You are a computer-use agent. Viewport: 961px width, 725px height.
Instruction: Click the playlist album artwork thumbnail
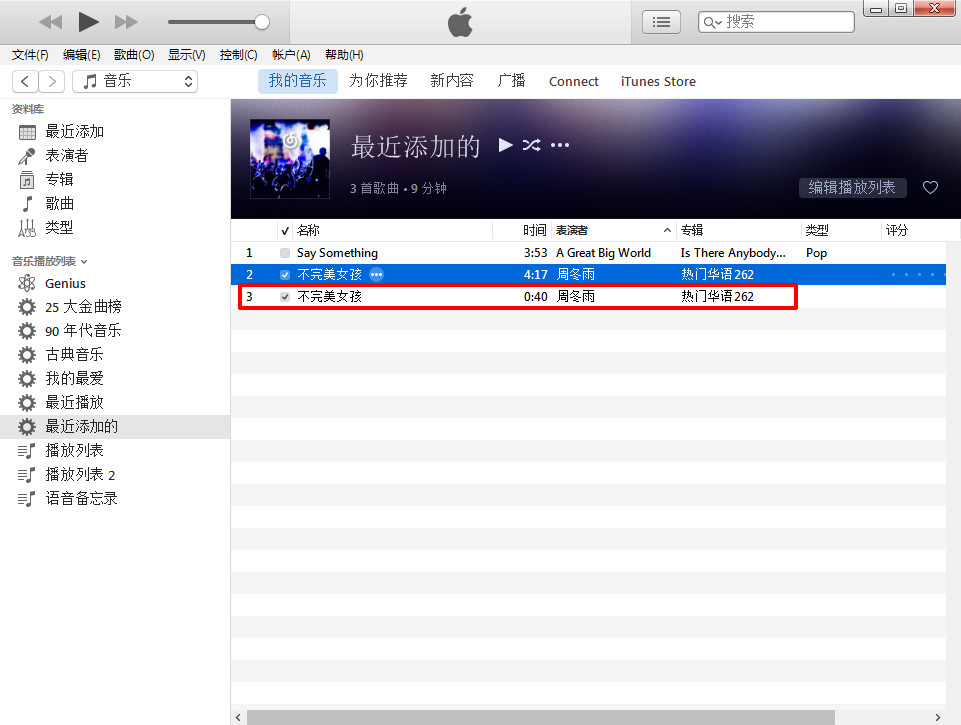click(290, 159)
